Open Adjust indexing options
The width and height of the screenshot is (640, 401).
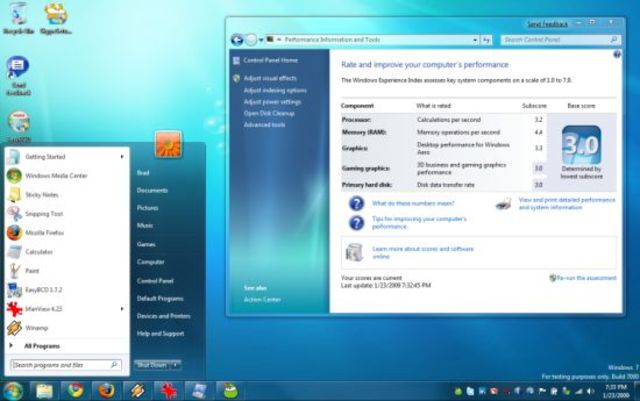275,90
